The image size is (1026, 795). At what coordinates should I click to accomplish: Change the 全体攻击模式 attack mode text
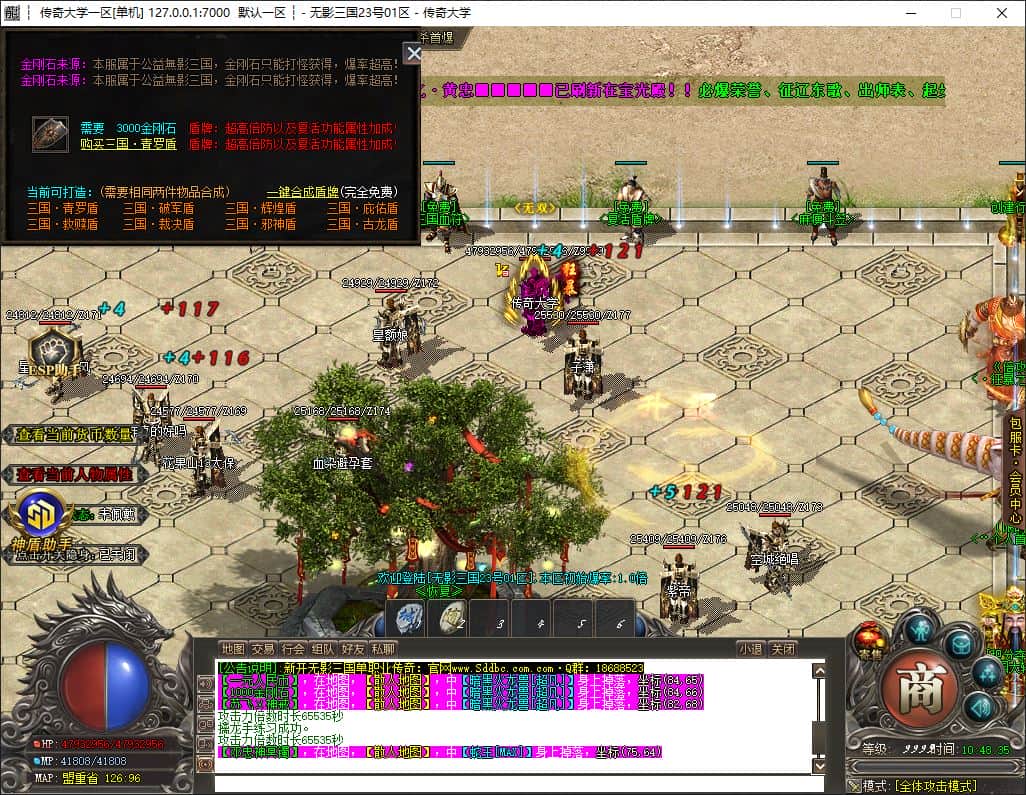pos(936,786)
